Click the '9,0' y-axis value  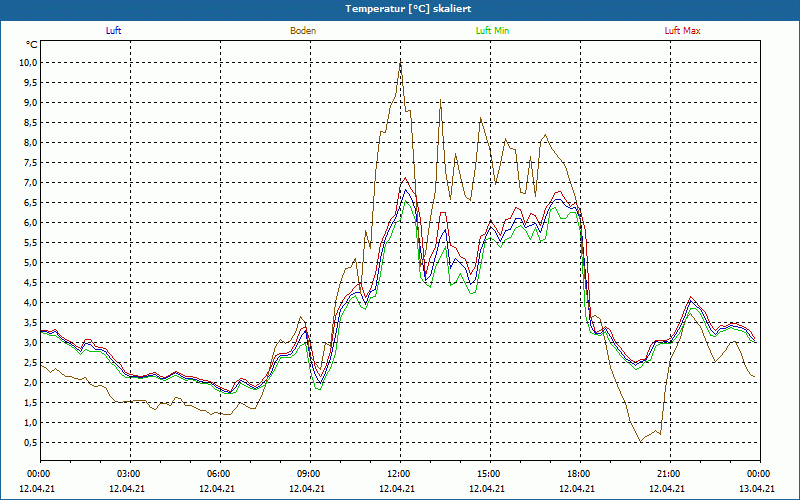pos(31,103)
